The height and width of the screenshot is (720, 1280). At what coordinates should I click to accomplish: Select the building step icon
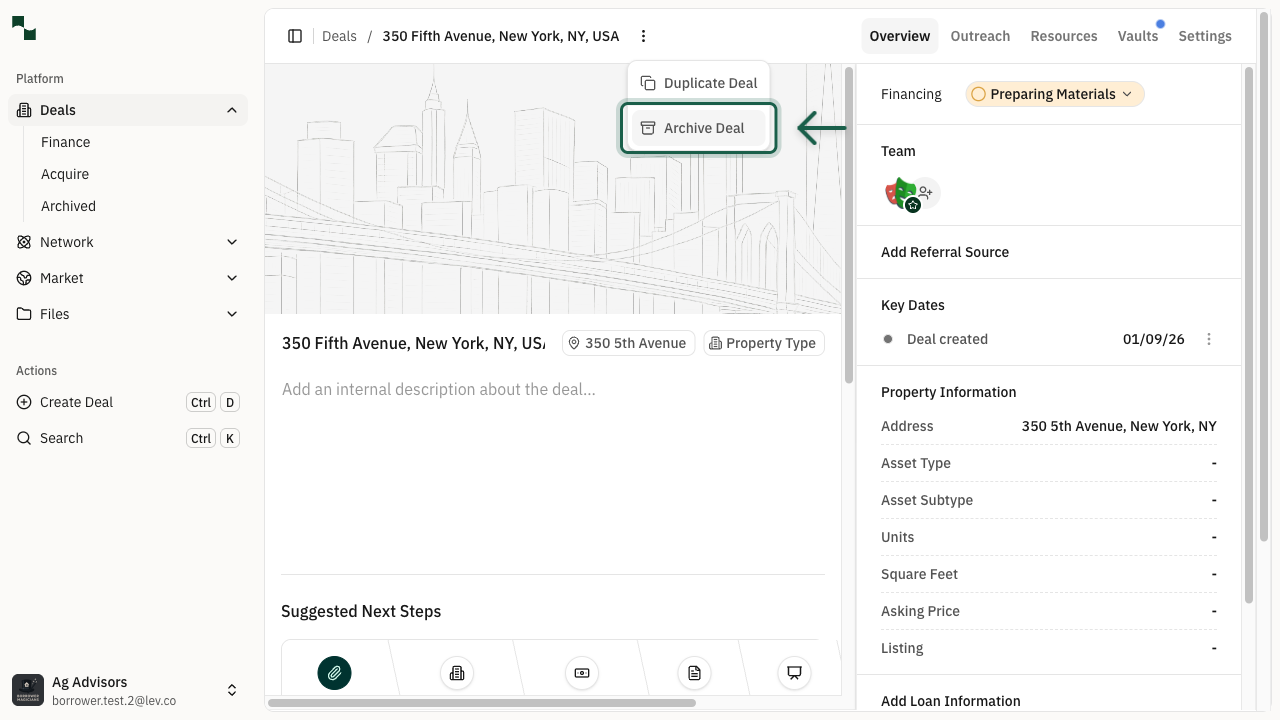point(457,673)
